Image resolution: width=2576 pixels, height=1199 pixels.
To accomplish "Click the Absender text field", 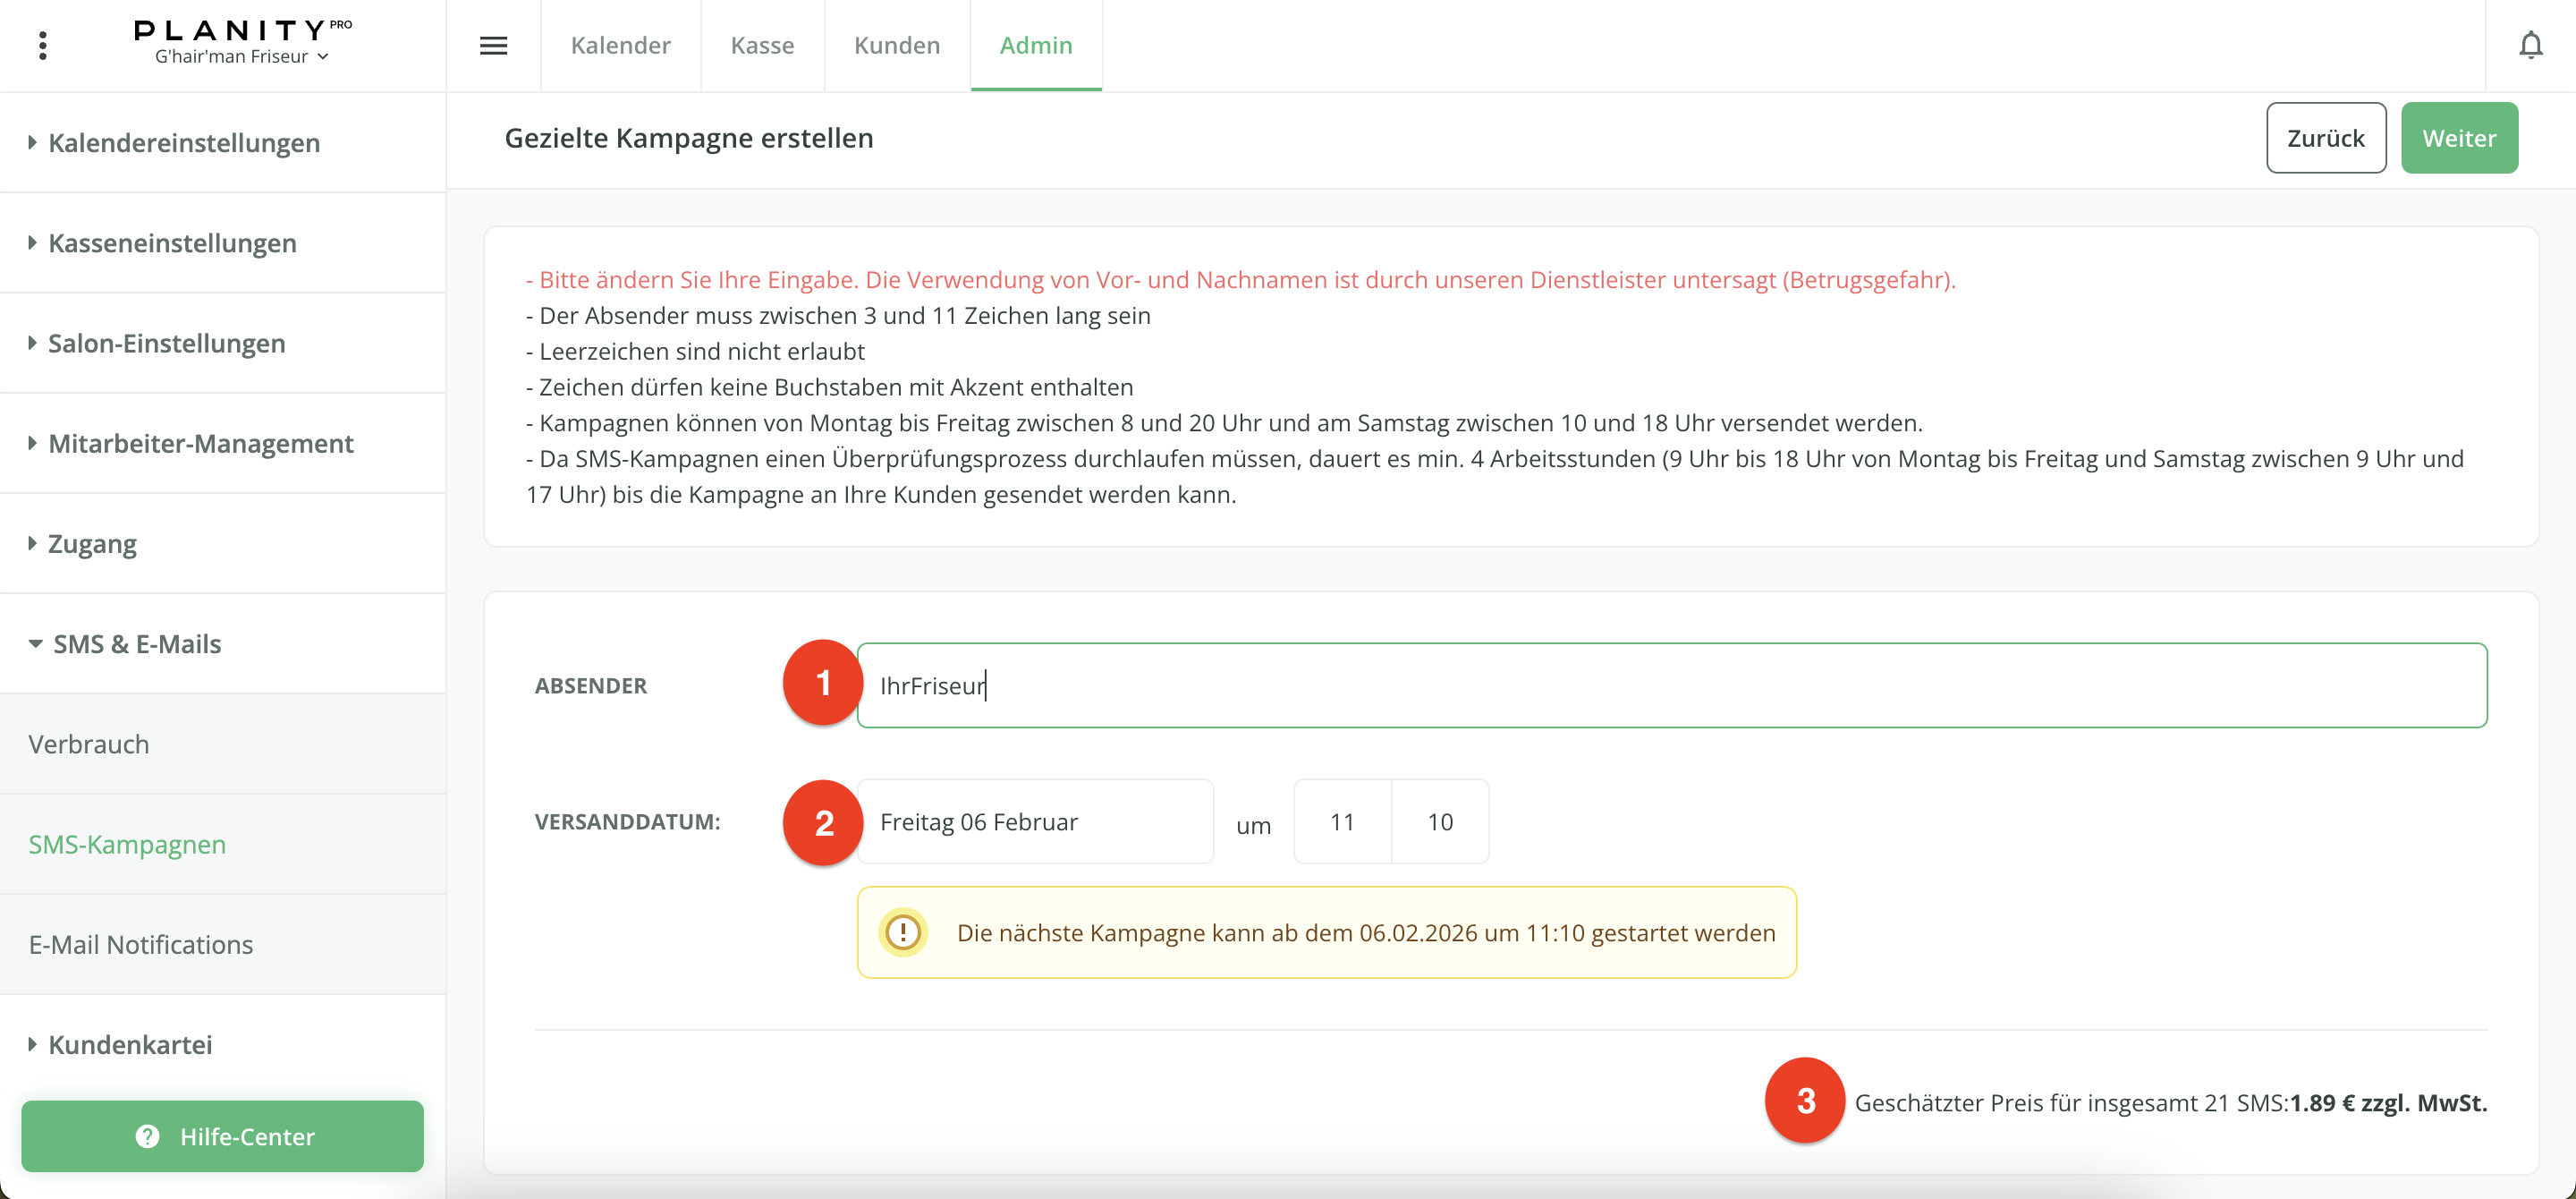I will 1670,685.
